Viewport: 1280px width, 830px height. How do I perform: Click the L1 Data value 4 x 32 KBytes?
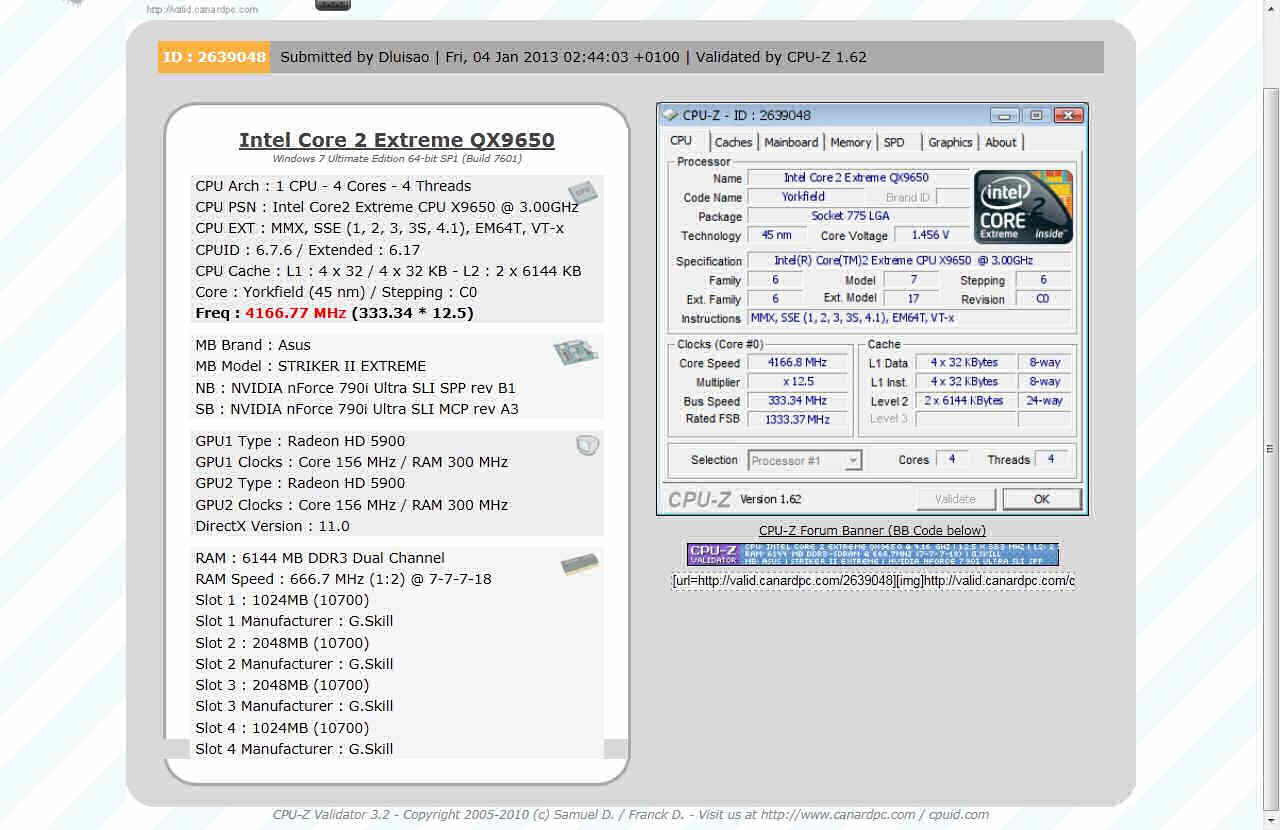pos(964,363)
